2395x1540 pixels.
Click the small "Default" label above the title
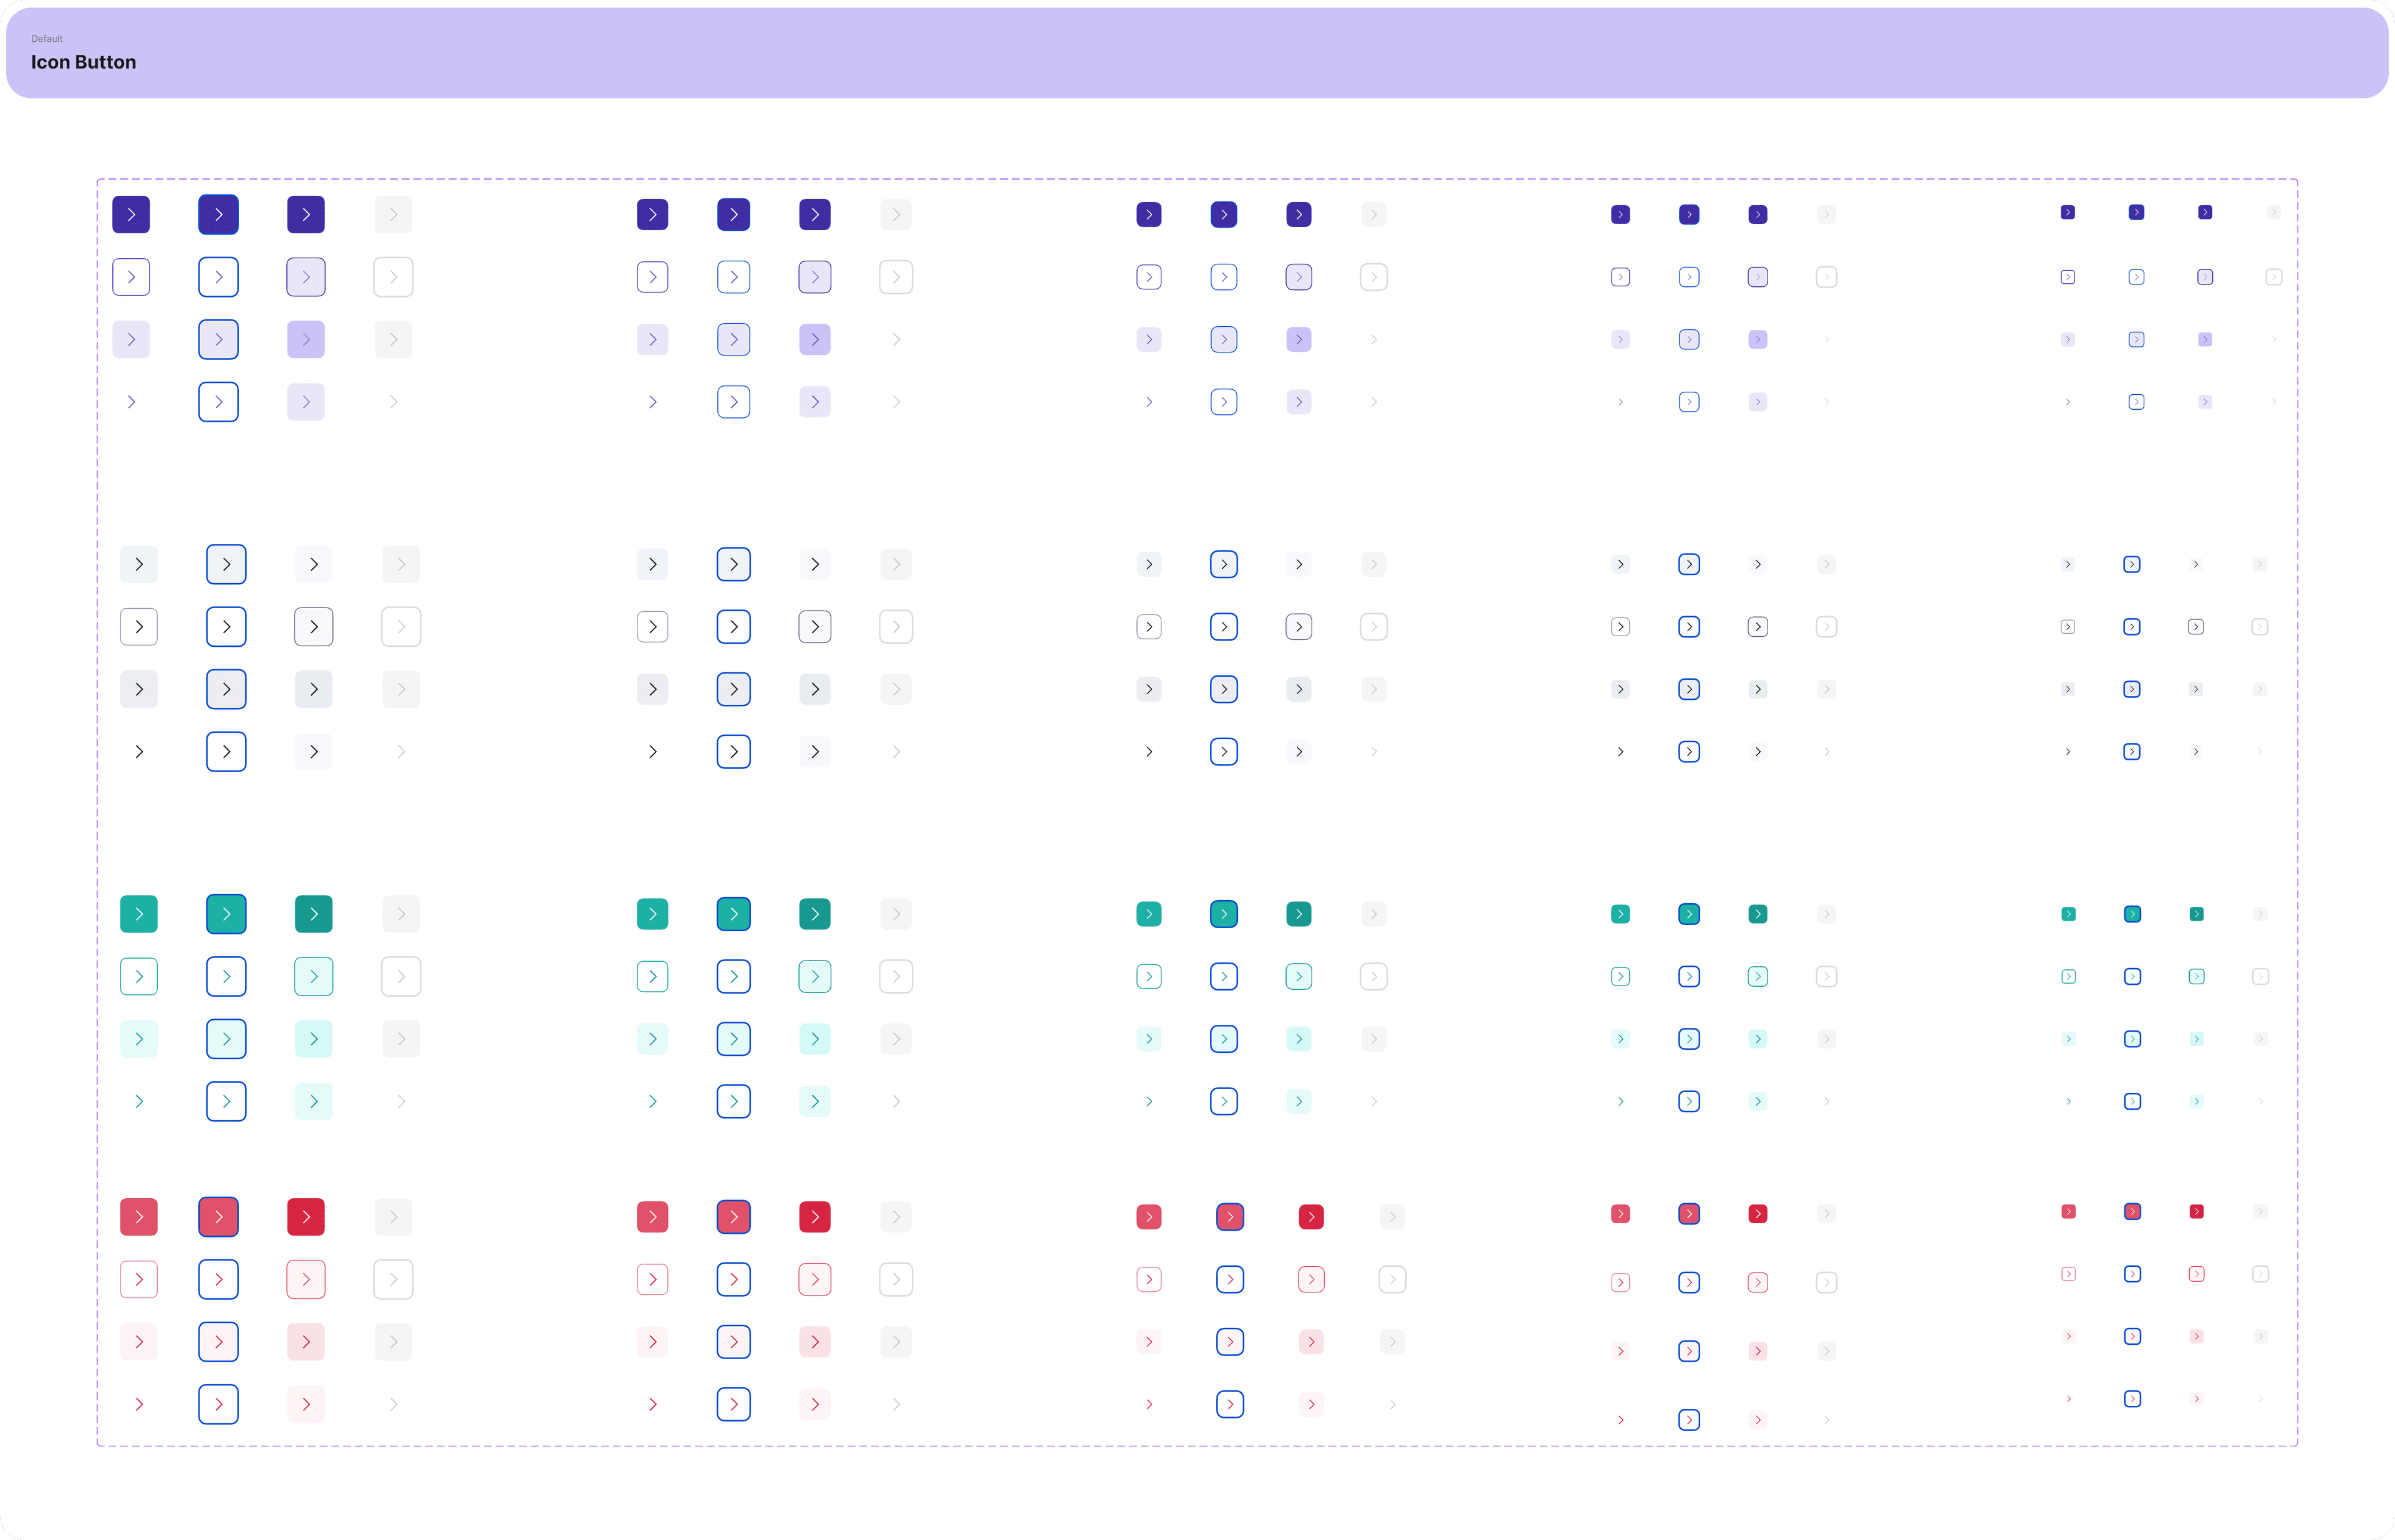click(x=47, y=39)
